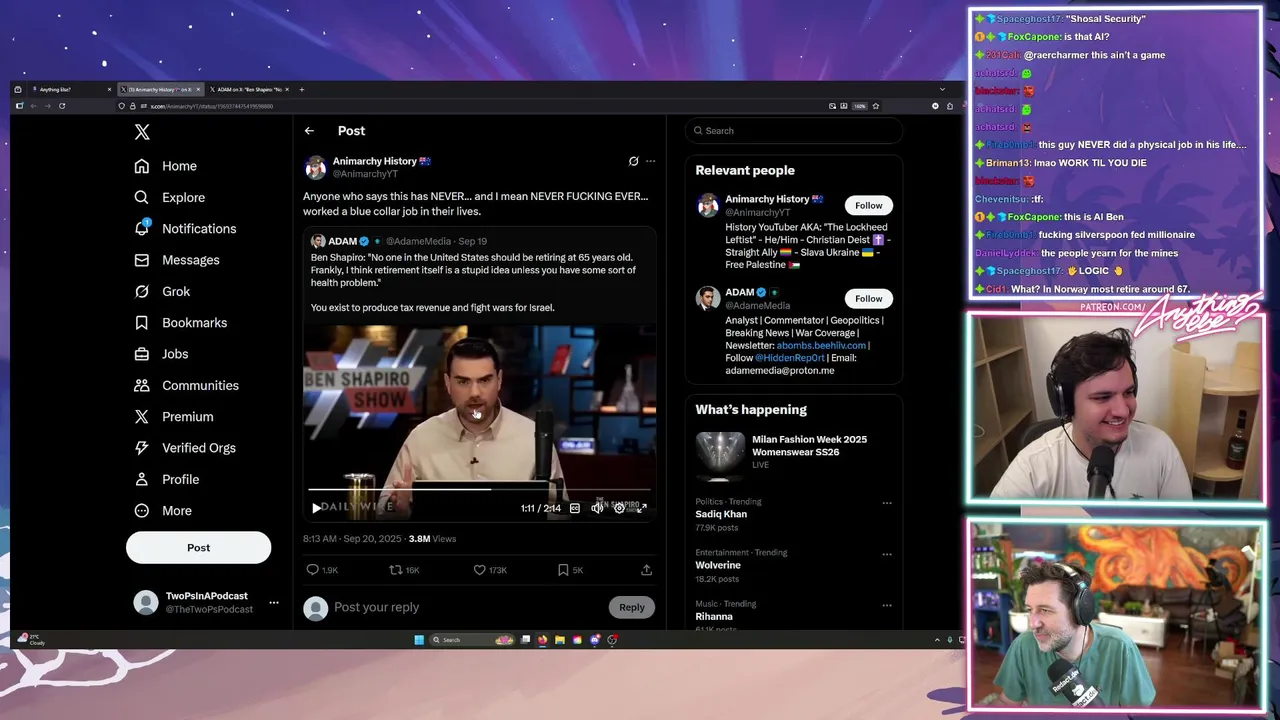Open a new browser tab with plus
Image resolution: width=1280 pixels, height=720 pixels.
[x=301, y=90]
